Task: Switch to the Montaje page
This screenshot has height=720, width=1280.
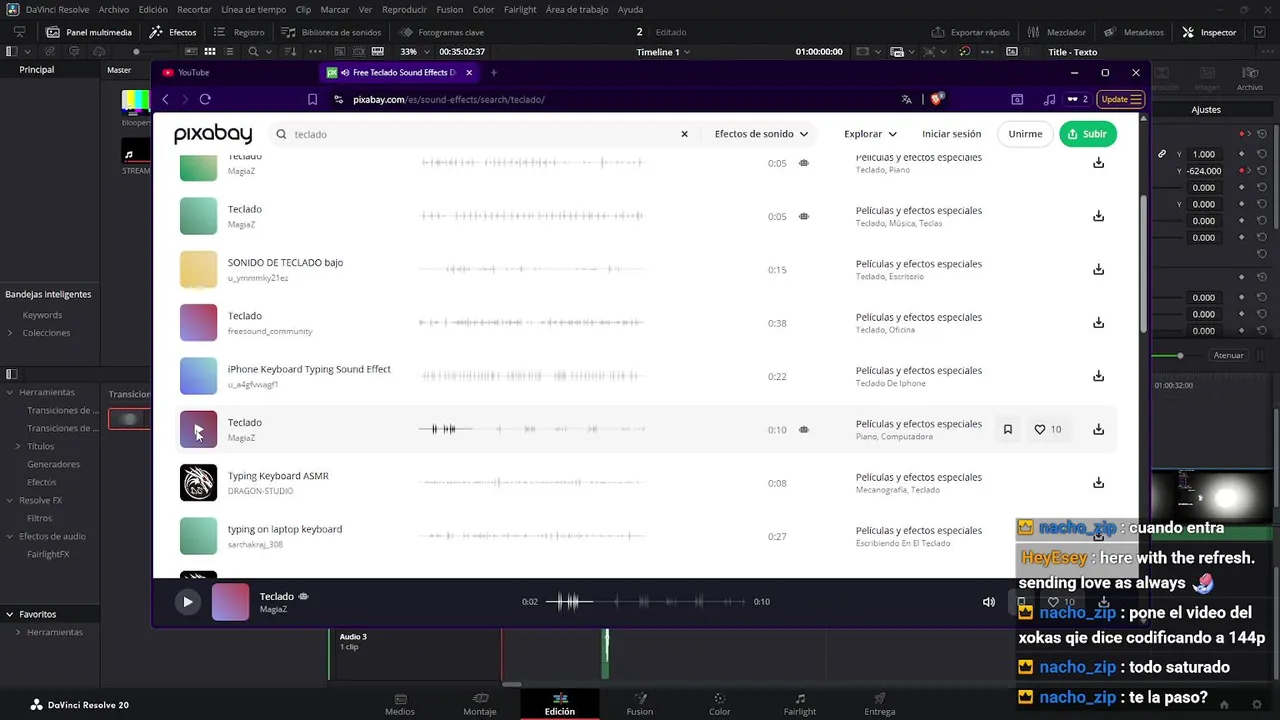Action: click(480, 704)
